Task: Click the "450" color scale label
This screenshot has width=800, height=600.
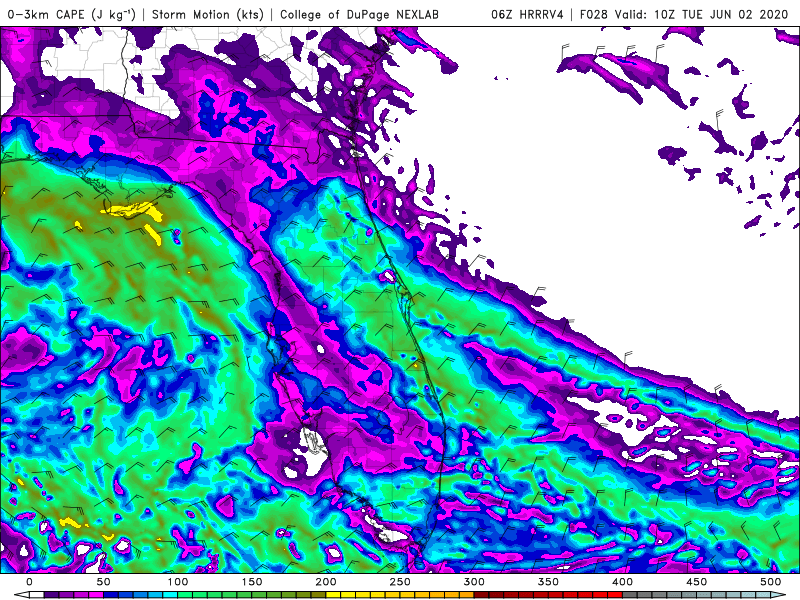Action: pos(696,582)
